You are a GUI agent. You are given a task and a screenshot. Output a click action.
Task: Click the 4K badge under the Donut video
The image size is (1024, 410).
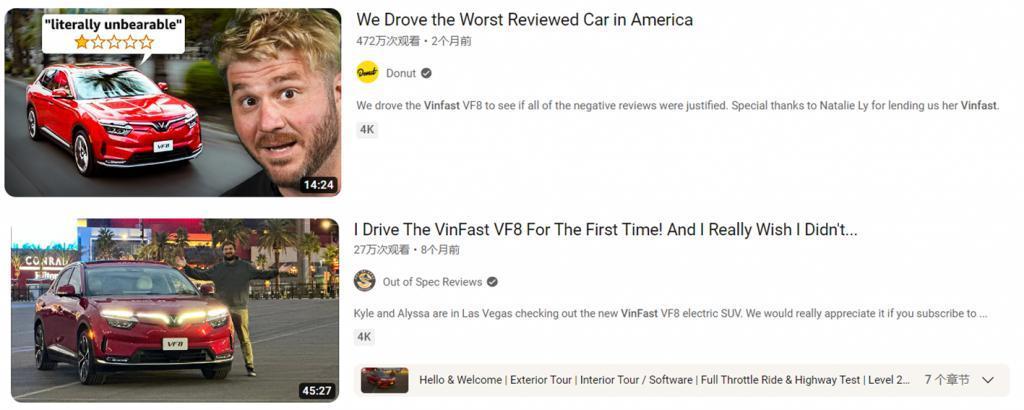click(x=367, y=129)
